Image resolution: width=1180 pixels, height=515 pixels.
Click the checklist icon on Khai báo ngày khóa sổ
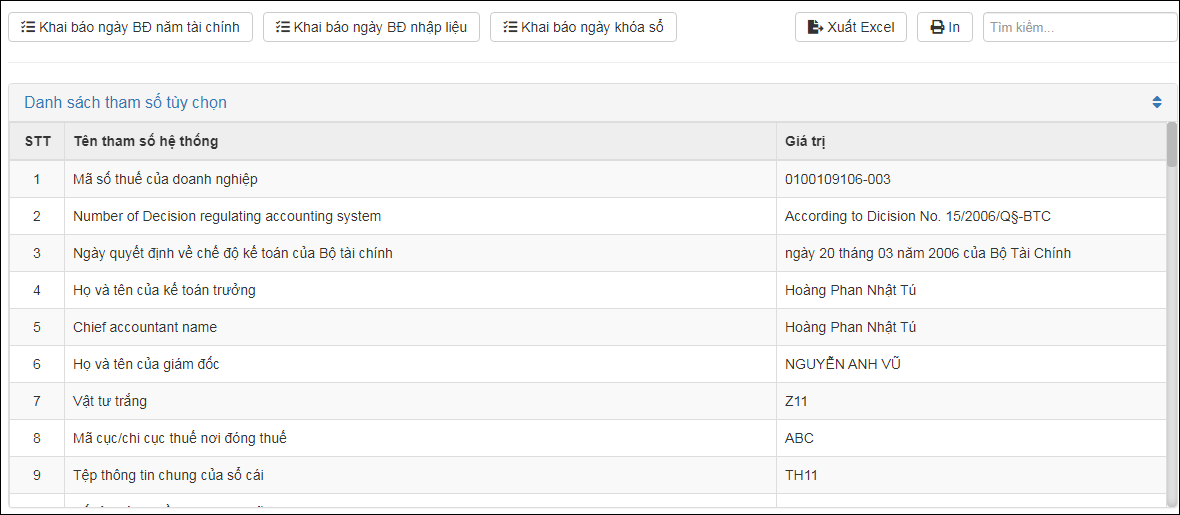tap(510, 27)
